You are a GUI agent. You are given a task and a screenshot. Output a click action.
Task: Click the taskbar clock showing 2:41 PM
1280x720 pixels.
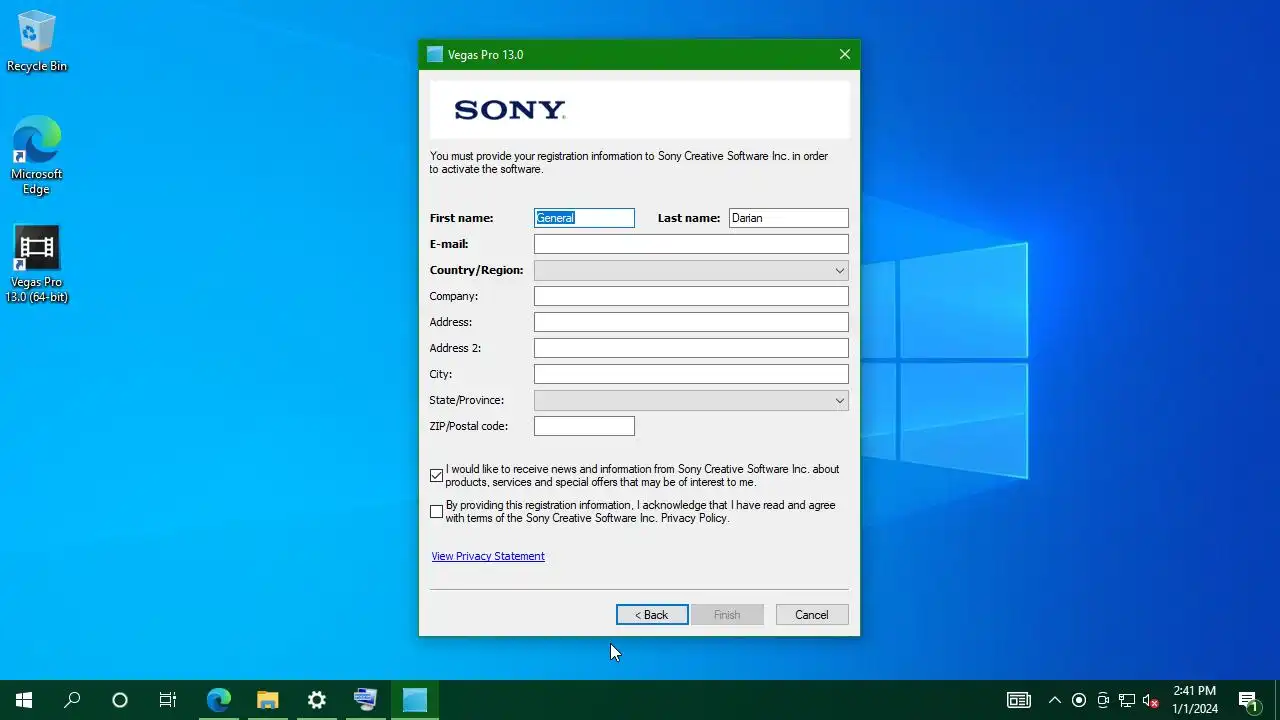[1195, 700]
